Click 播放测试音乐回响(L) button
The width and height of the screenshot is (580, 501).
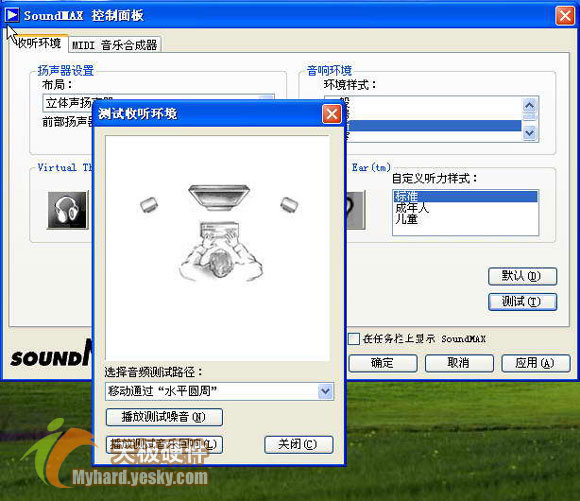click(164, 445)
